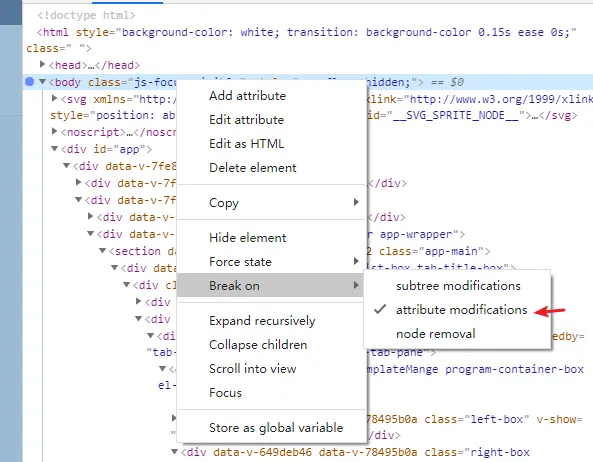This screenshot has width=593, height=462.
Task: Expand the head element node
Action: (43, 65)
